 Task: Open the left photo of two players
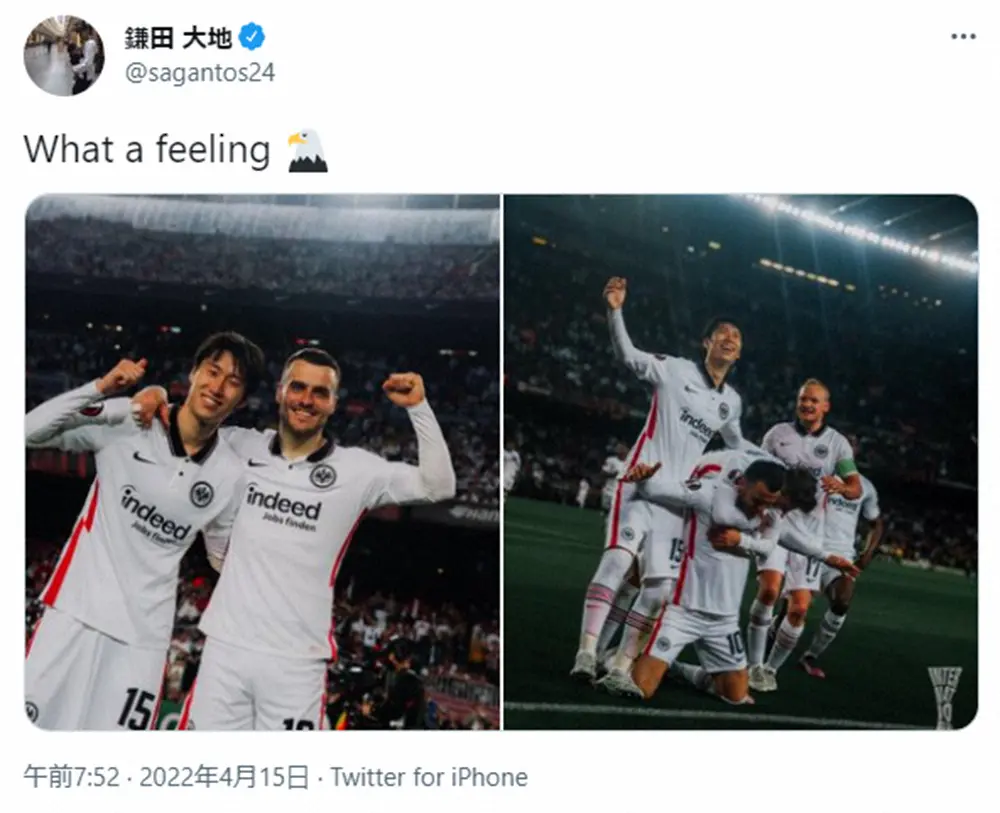pos(262,462)
